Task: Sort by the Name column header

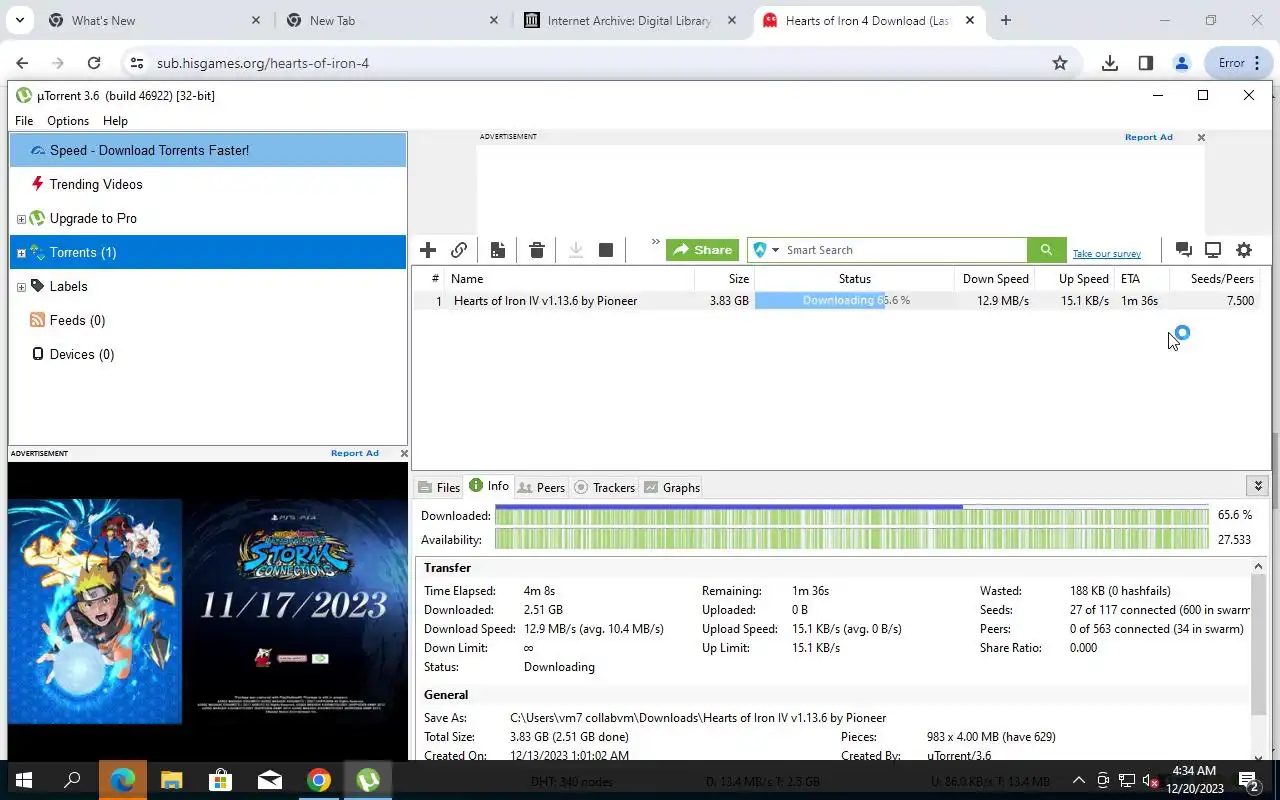Action: pos(570,279)
